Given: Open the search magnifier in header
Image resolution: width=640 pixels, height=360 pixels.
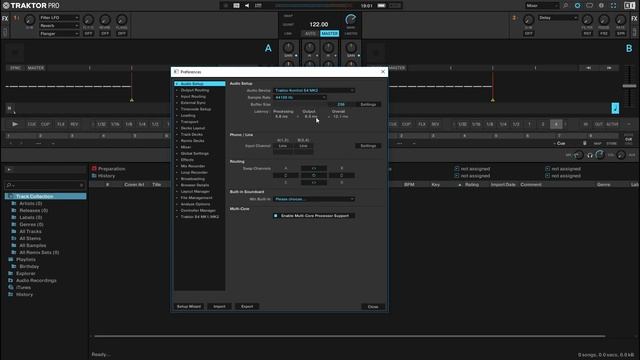Looking at the screenshot, I should (566, 6).
